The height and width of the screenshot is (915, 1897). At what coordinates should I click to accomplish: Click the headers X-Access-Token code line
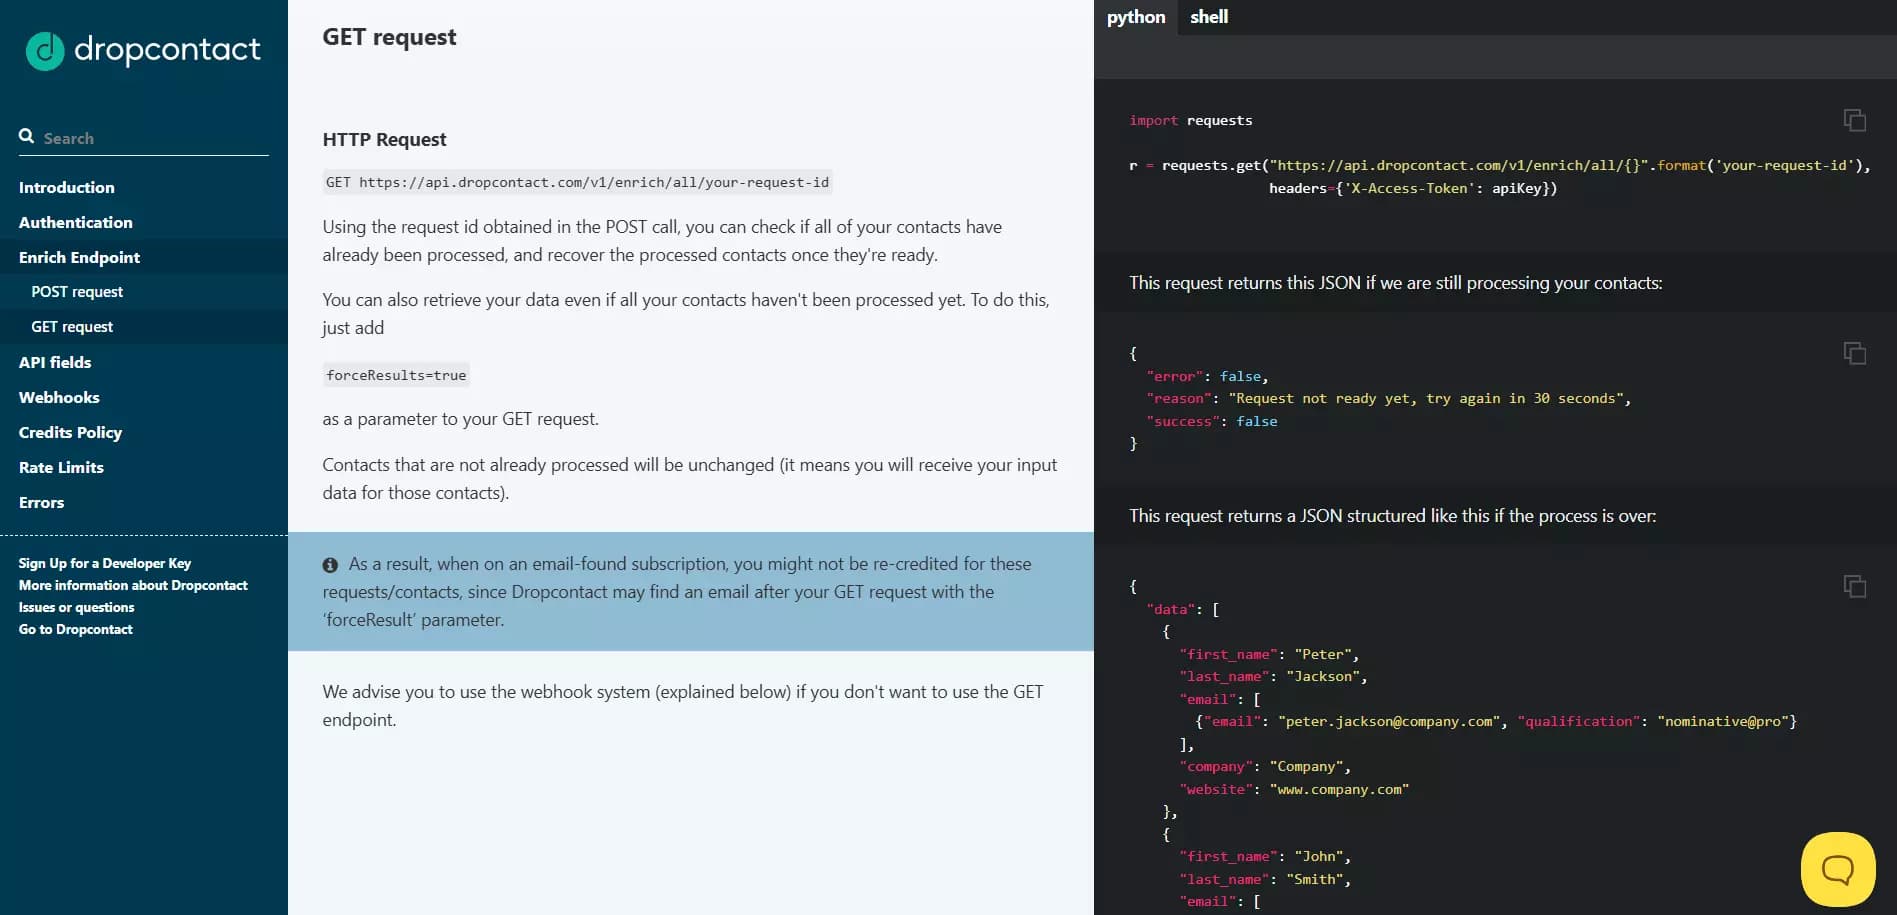click(1413, 188)
